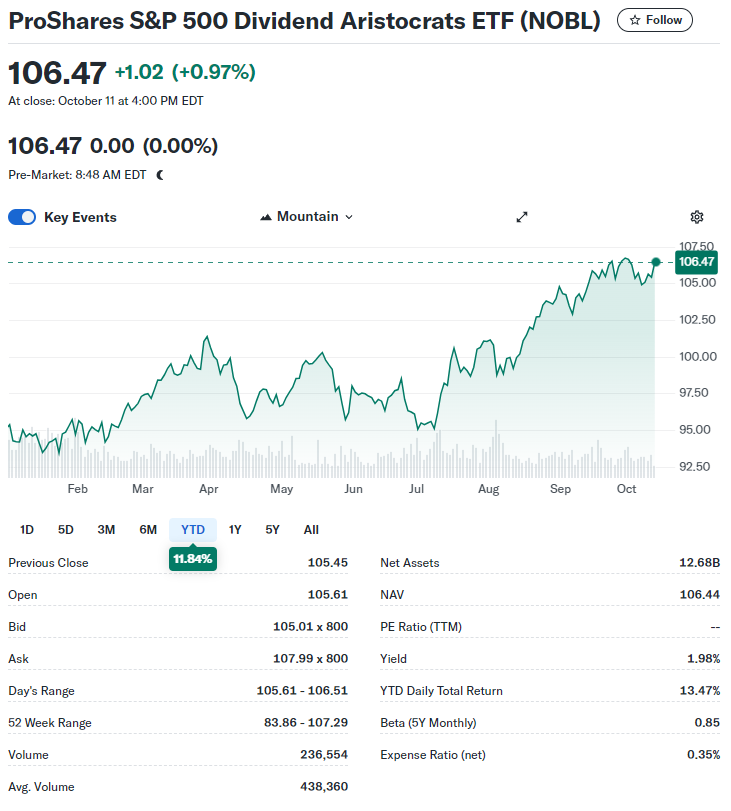Click the Beta (5Y Monthly) label
The height and width of the screenshot is (811, 731).
pyautogui.click(x=428, y=723)
